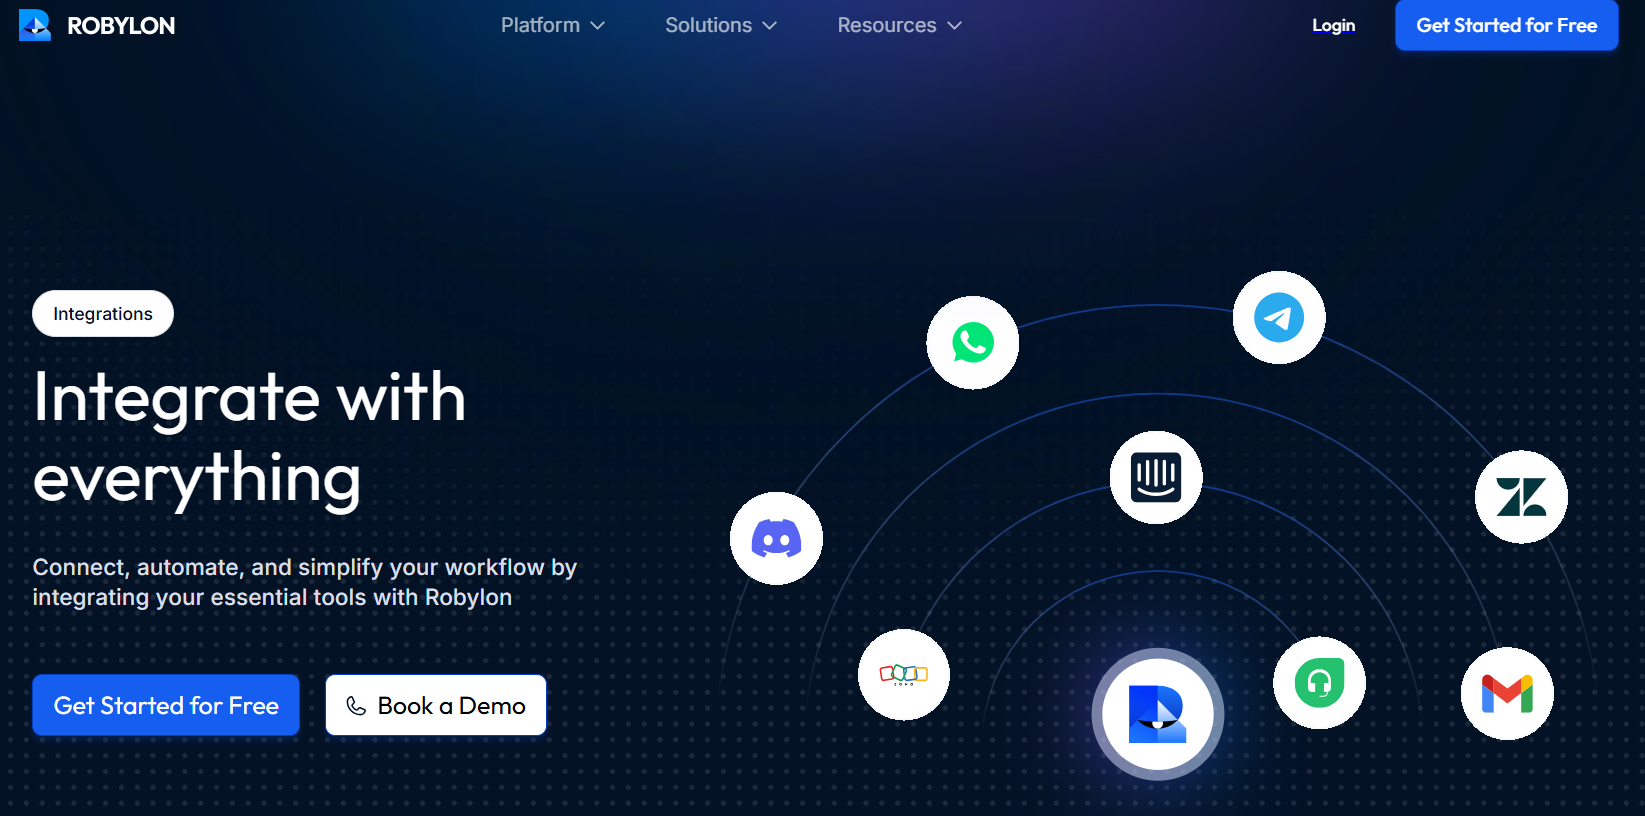This screenshot has width=1645, height=816.
Task: Click the 'Integrate with everything' heading
Action: click(x=250, y=438)
